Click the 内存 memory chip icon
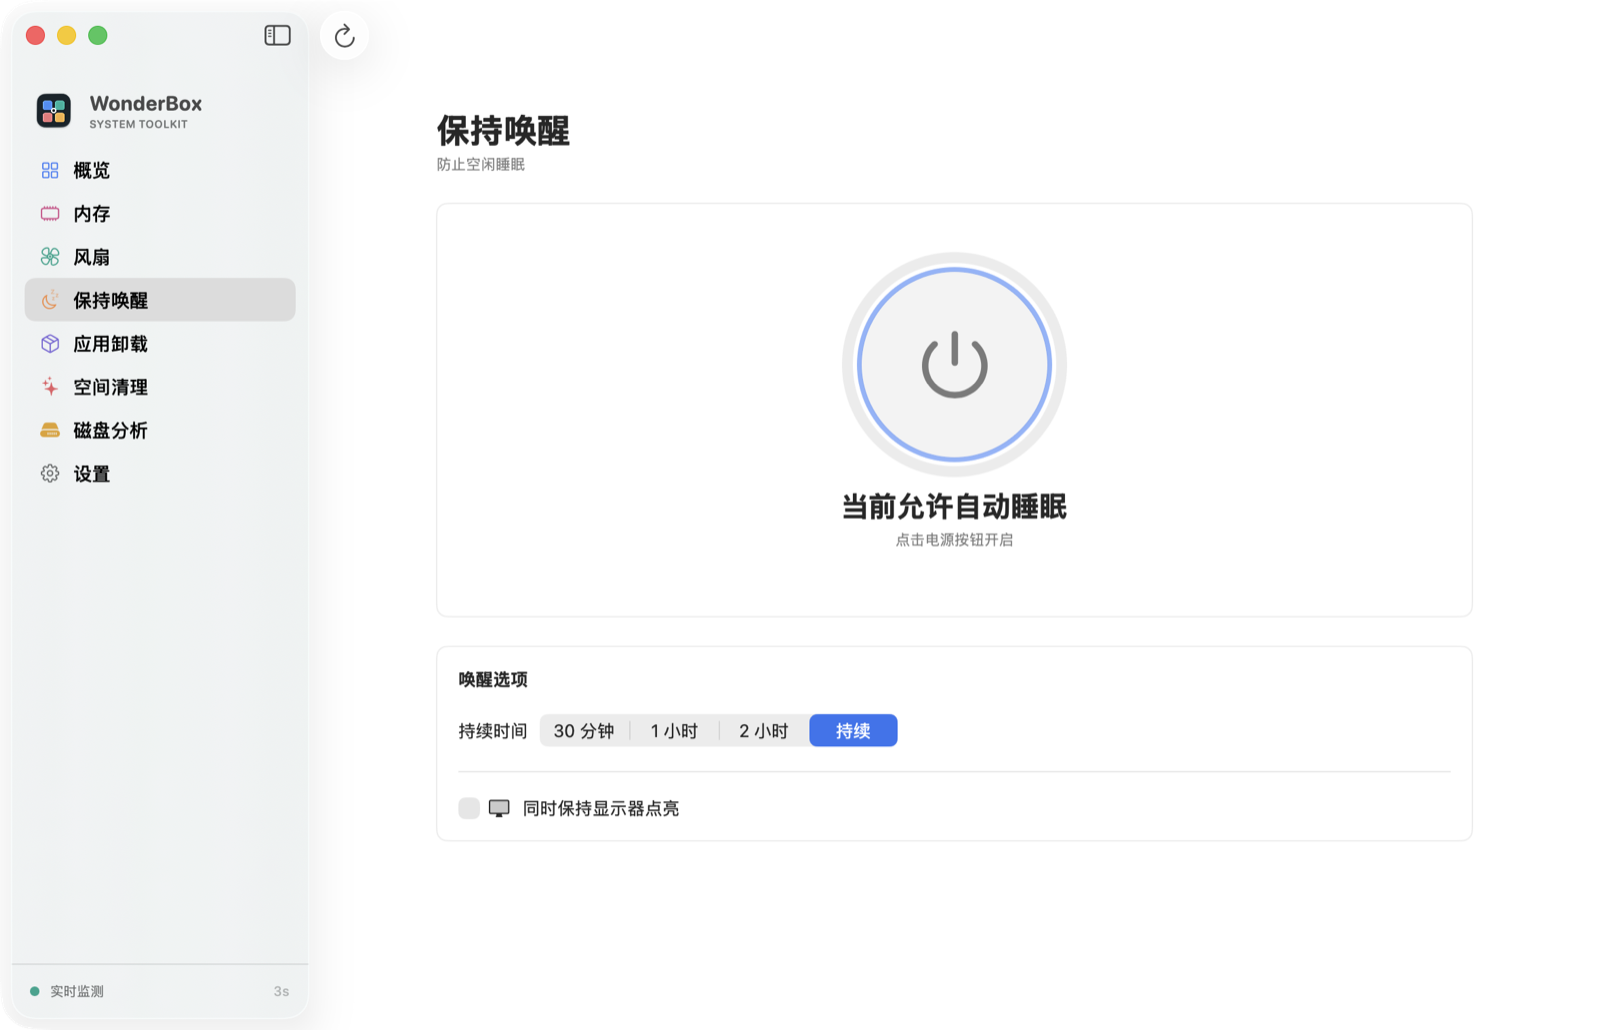The height and width of the screenshot is (1030, 1600). 50,213
